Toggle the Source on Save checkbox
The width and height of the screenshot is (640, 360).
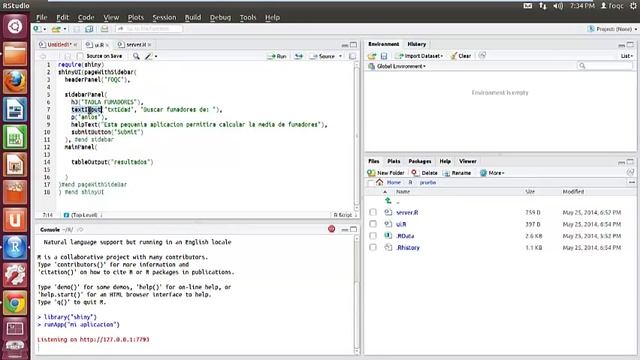tap(80, 56)
